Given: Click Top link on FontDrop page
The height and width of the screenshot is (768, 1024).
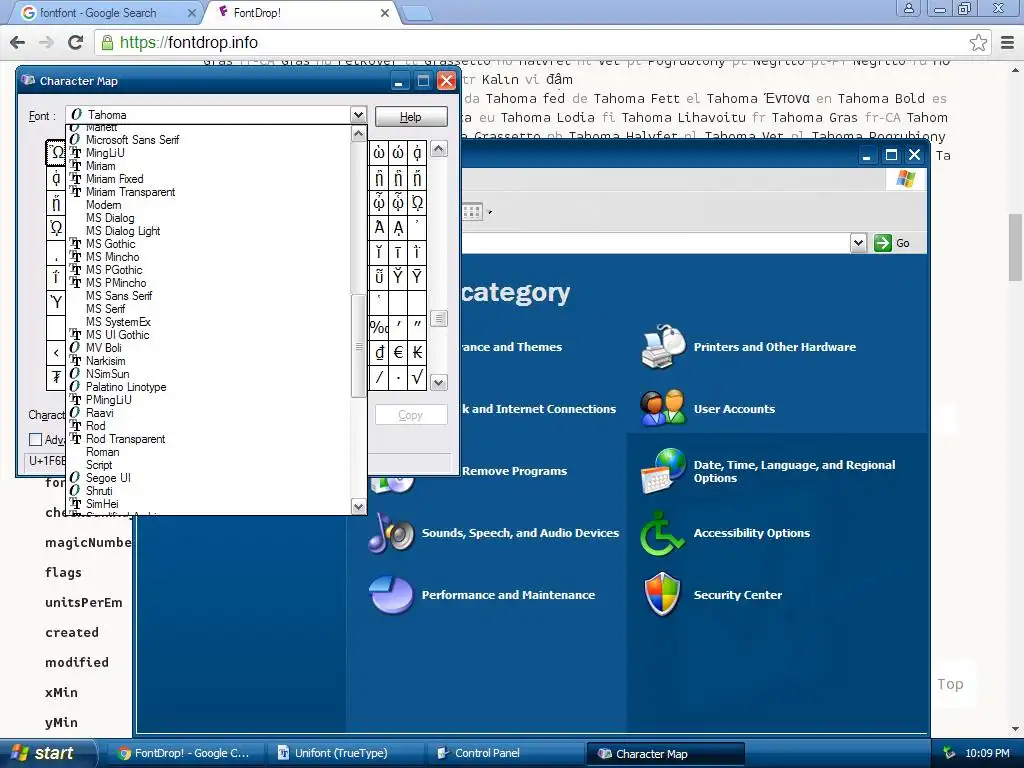Looking at the screenshot, I should point(950,684).
